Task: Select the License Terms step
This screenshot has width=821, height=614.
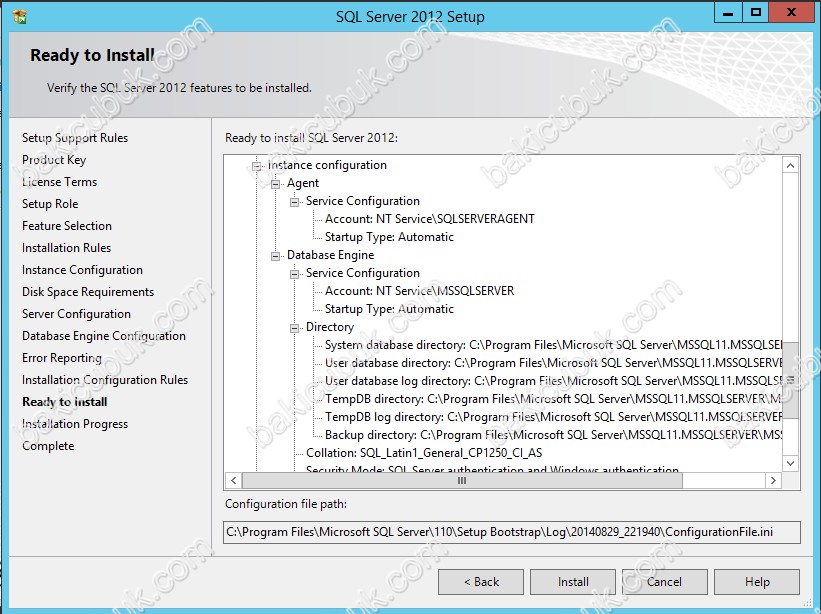Action: click(60, 182)
